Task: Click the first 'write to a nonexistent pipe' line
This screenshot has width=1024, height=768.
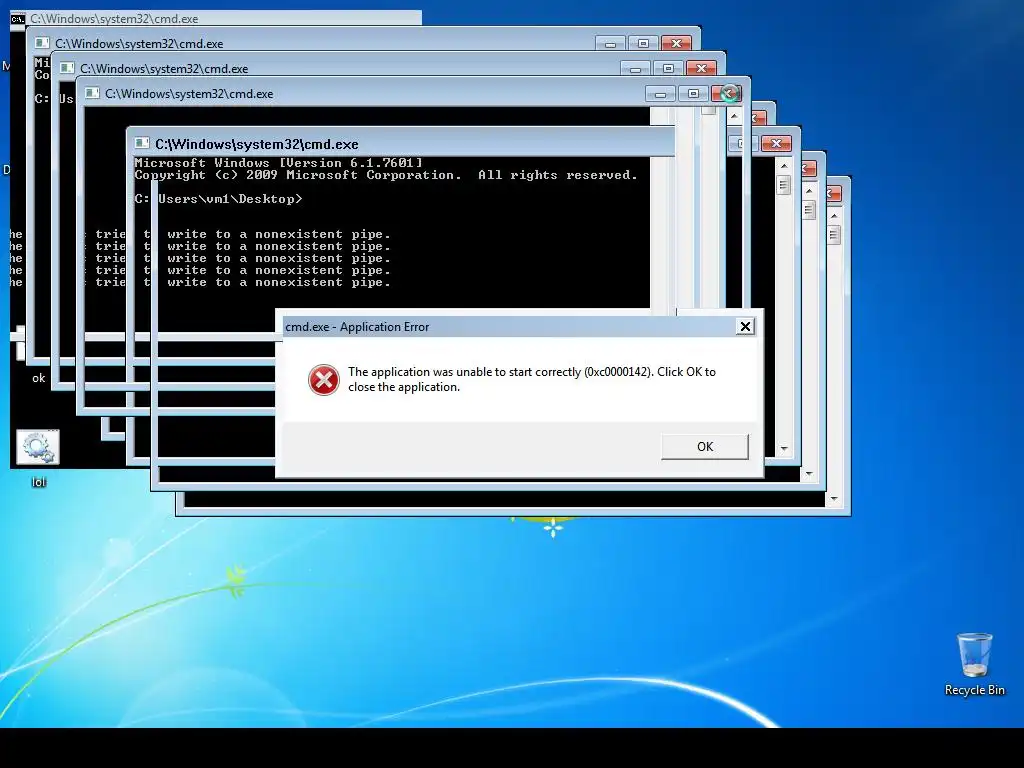Action: (x=278, y=234)
